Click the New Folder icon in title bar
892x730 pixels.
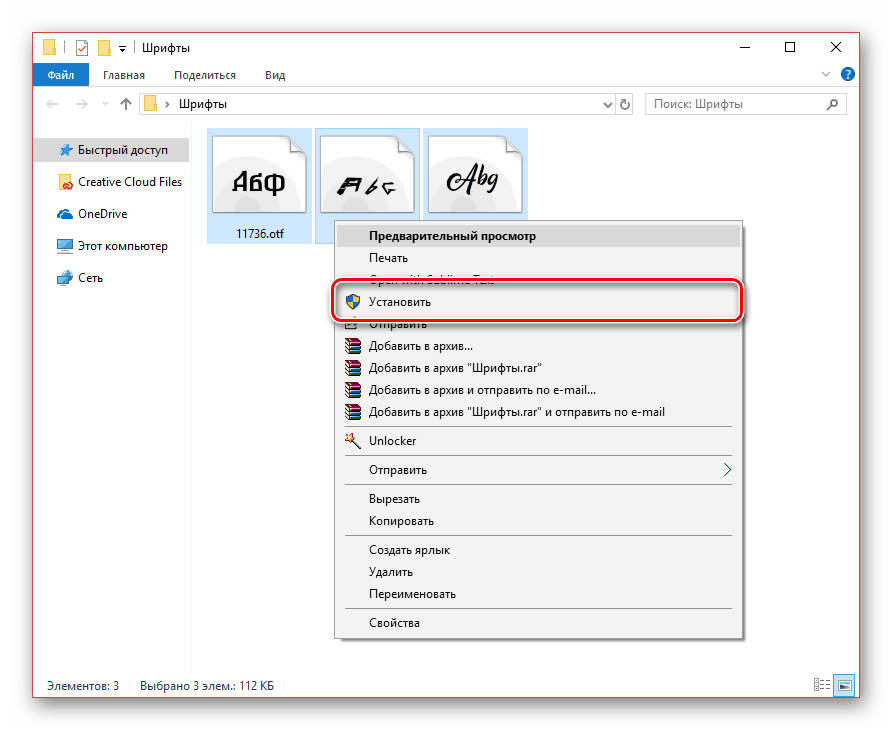(104, 47)
